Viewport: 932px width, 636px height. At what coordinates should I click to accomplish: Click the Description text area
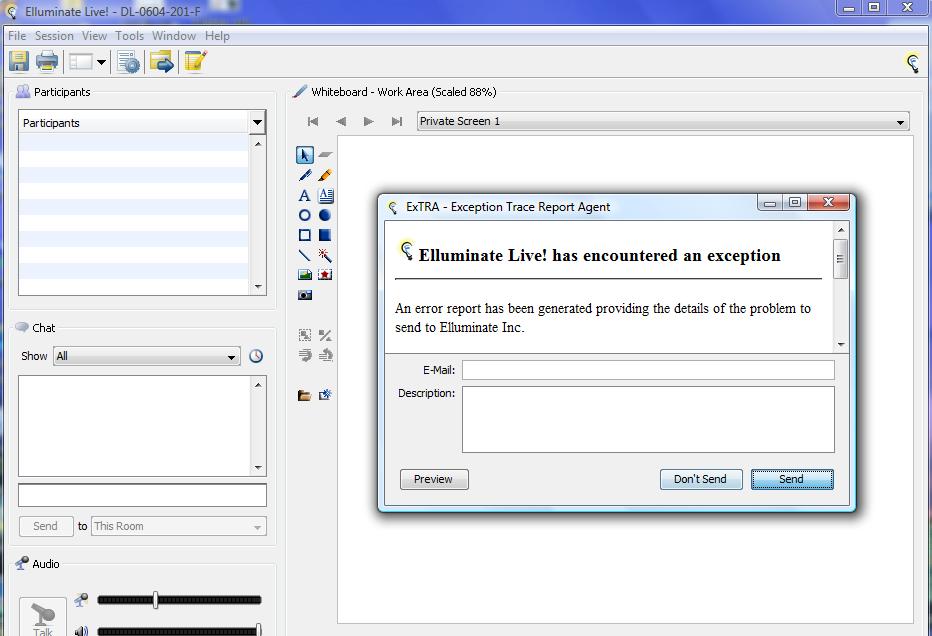click(648, 420)
